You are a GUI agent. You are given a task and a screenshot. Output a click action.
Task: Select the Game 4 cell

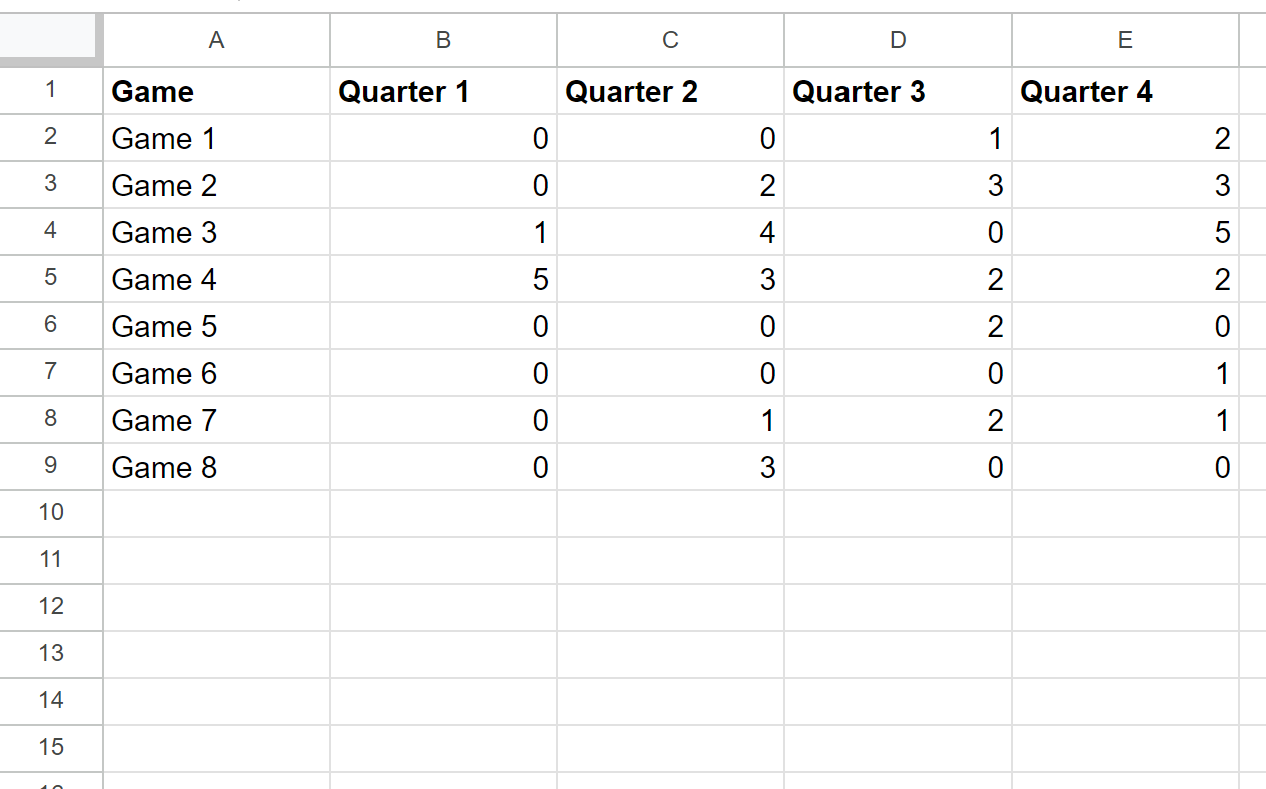(x=216, y=279)
